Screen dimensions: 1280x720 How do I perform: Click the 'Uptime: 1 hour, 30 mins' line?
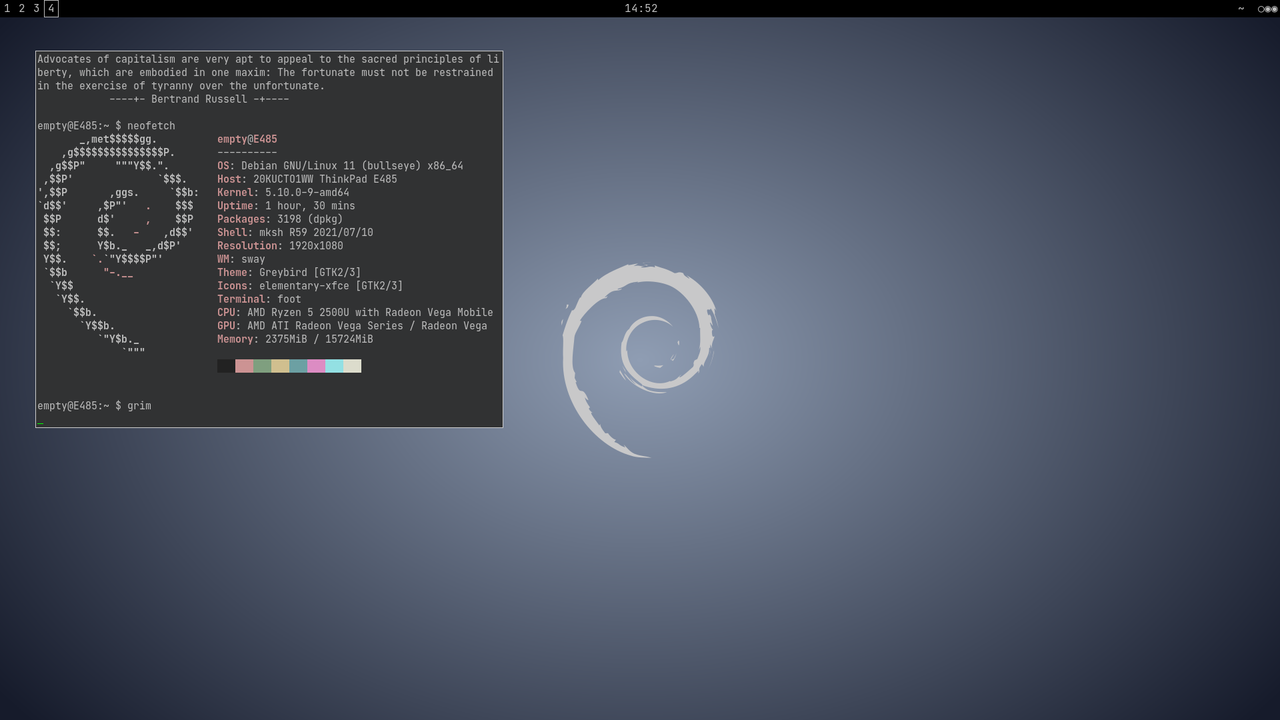[286, 206]
